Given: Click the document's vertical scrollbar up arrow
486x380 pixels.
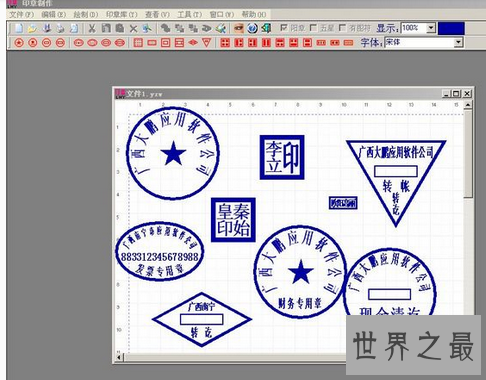Looking at the screenshot, I should tap(468, 105).
